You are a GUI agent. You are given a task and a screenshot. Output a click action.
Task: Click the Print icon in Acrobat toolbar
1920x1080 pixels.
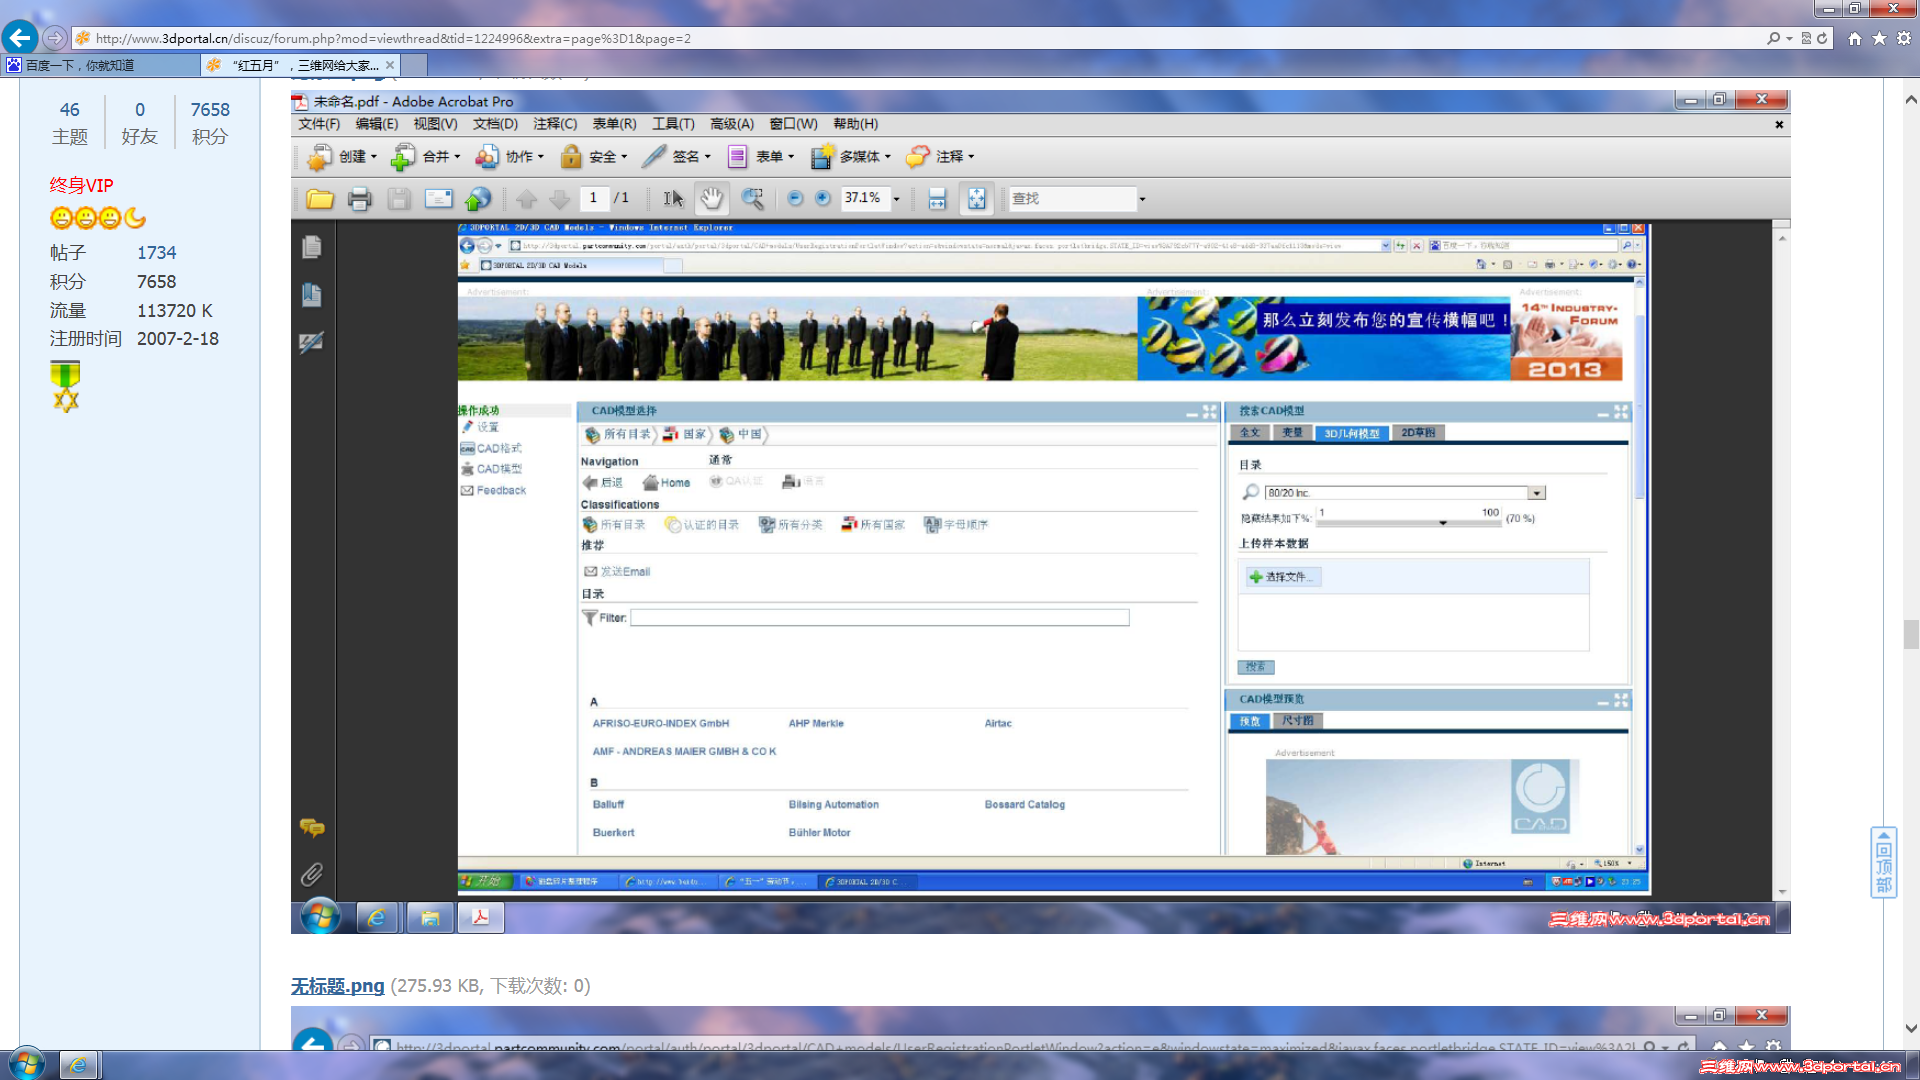[x=359, y=199]
